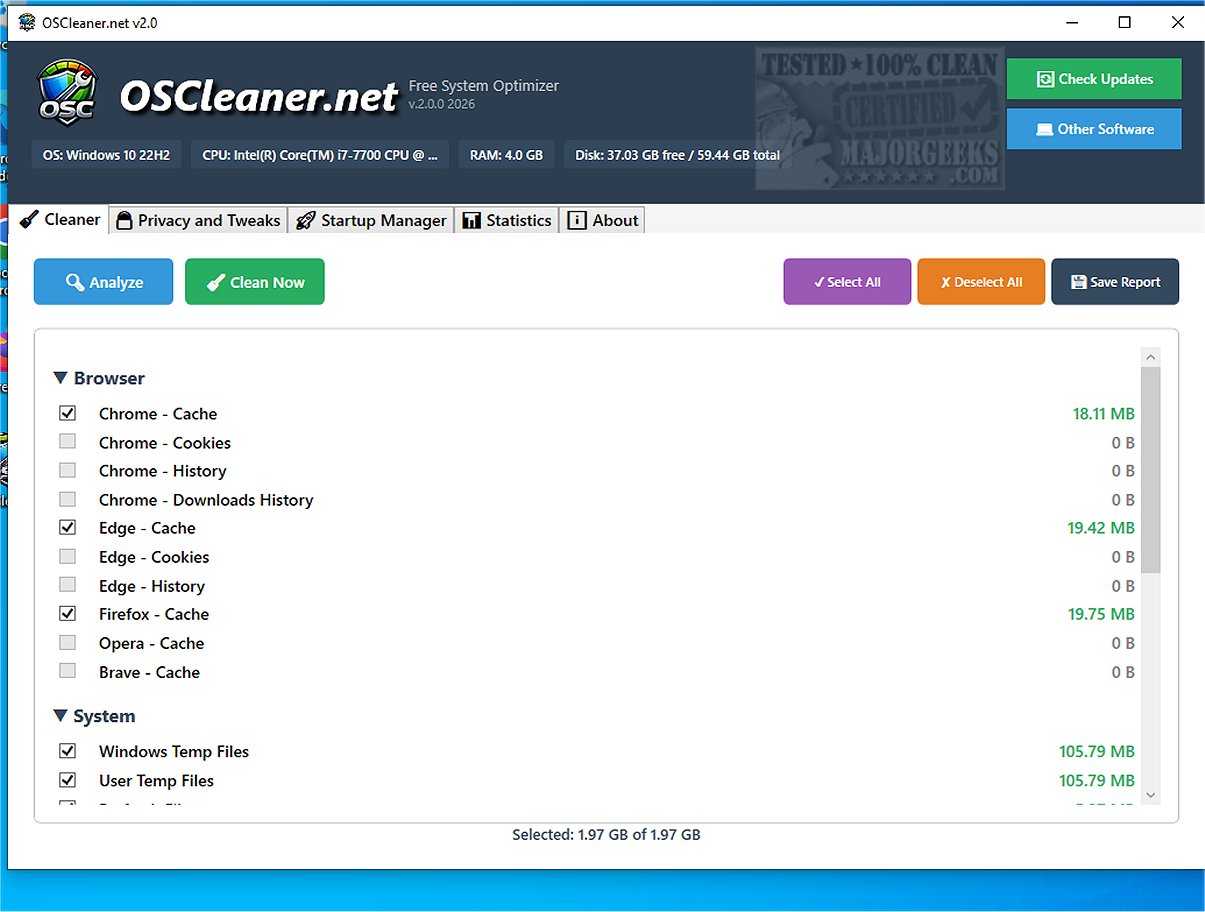Open the Privacy and Tweaks tab
Screen dimensions: 1205x912
tap(199, 221)
